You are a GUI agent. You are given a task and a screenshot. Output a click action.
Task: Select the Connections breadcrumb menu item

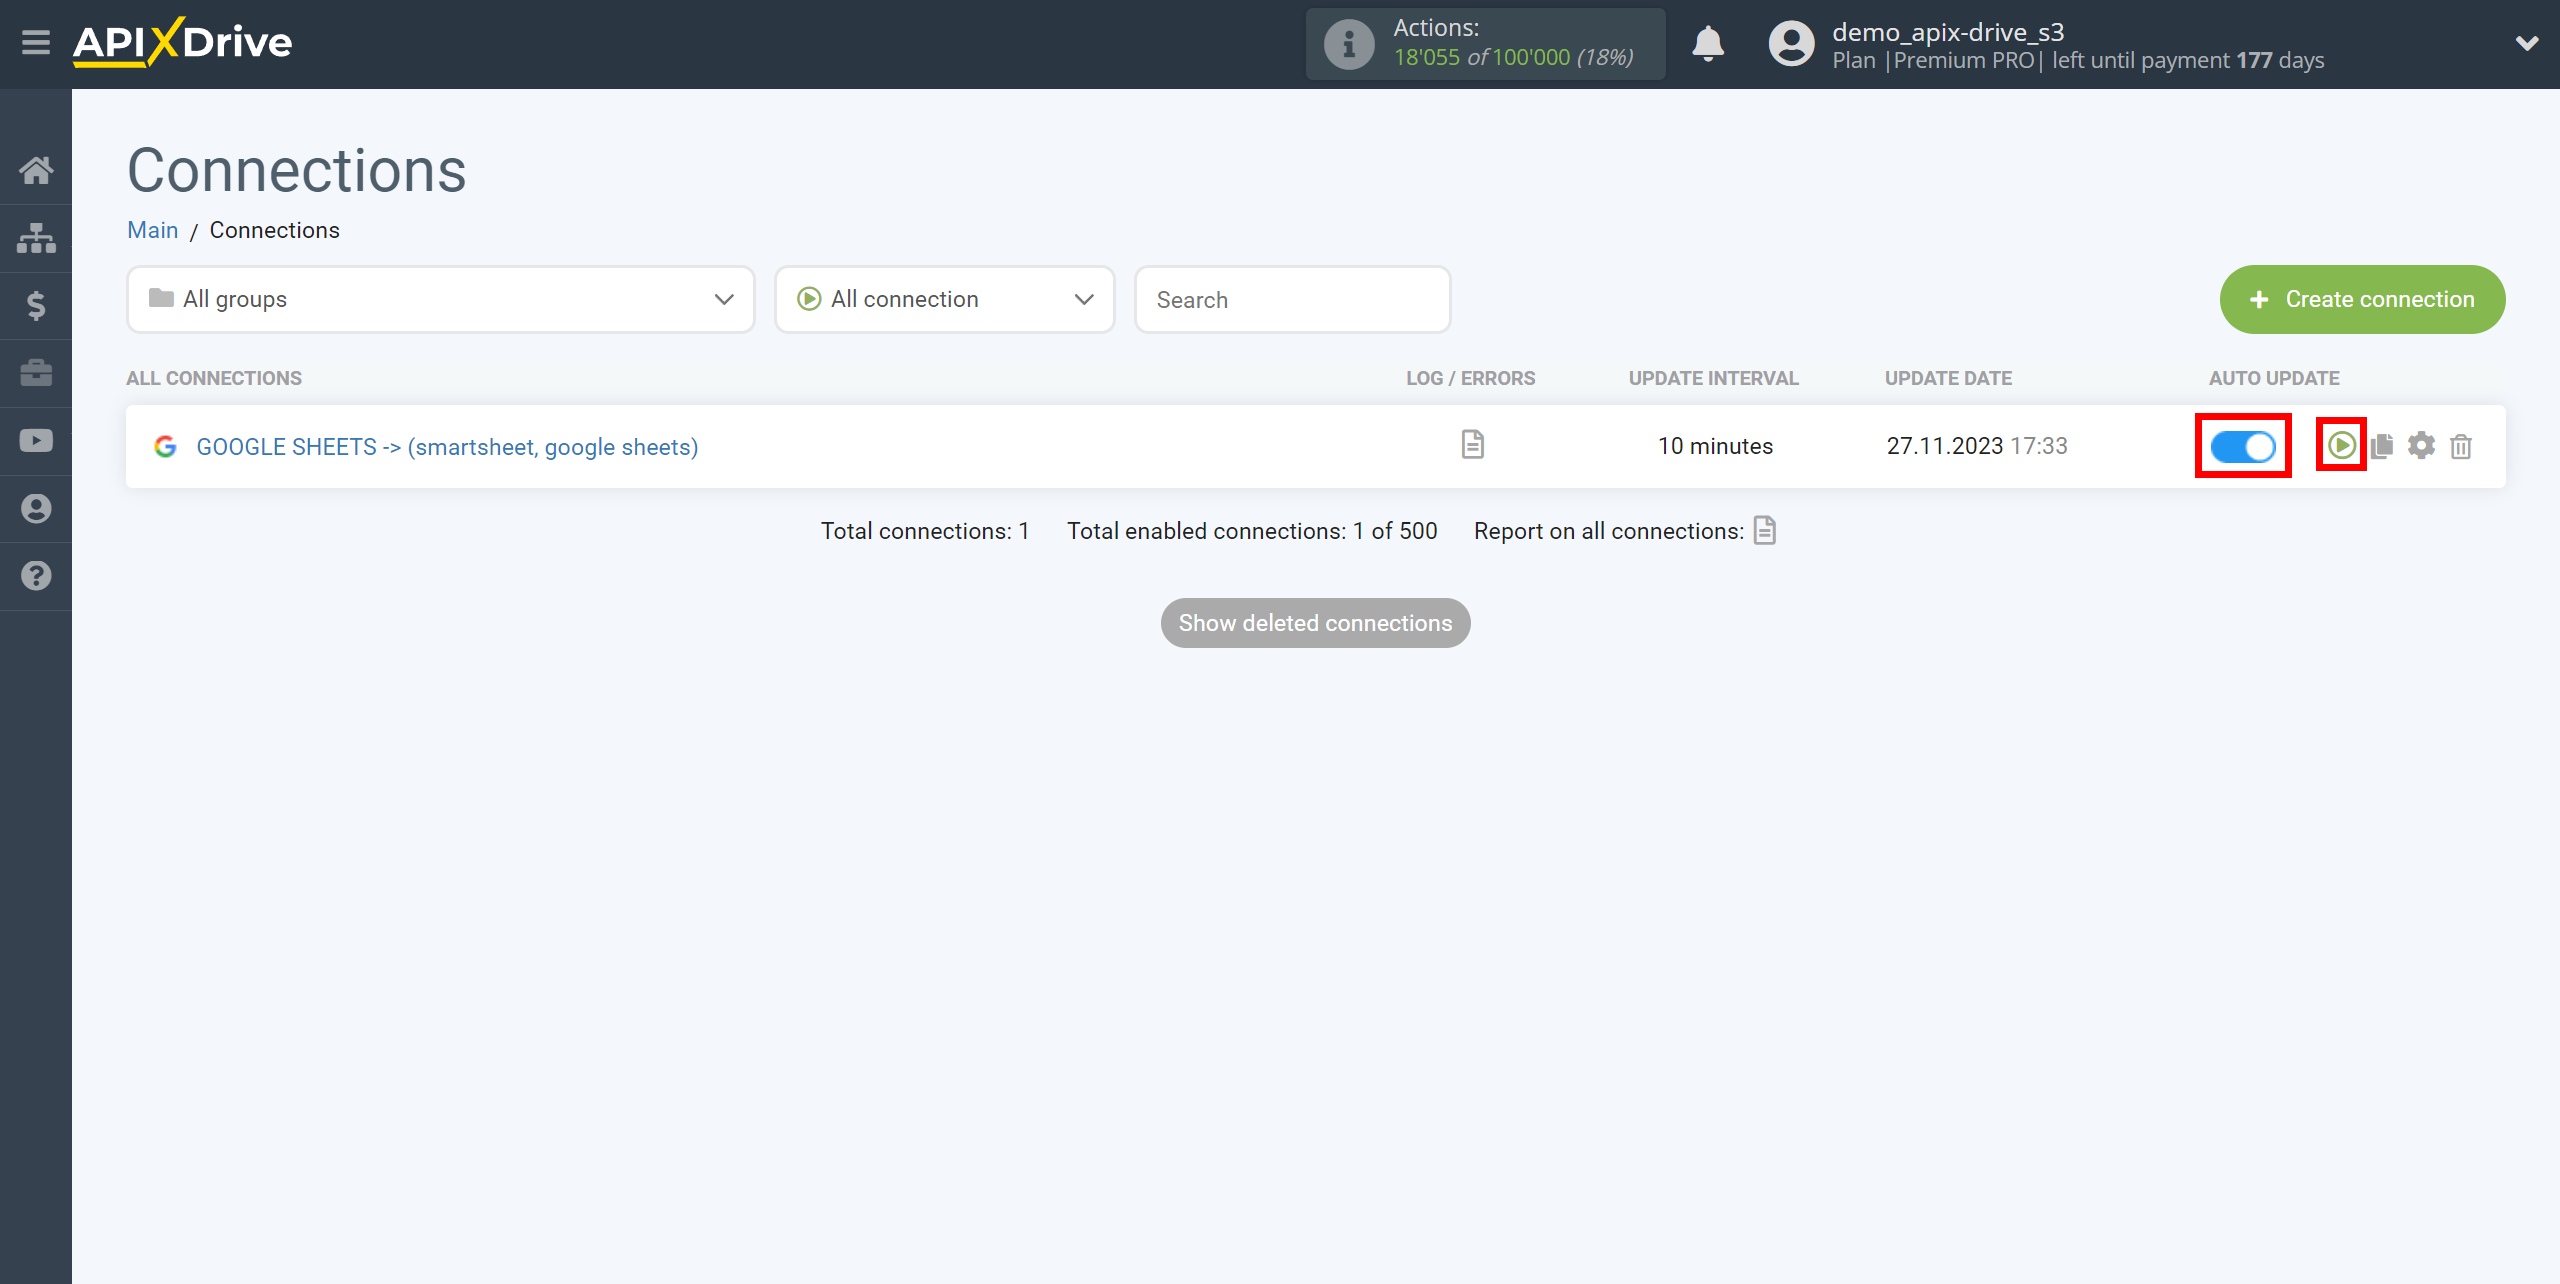(275, 231)
